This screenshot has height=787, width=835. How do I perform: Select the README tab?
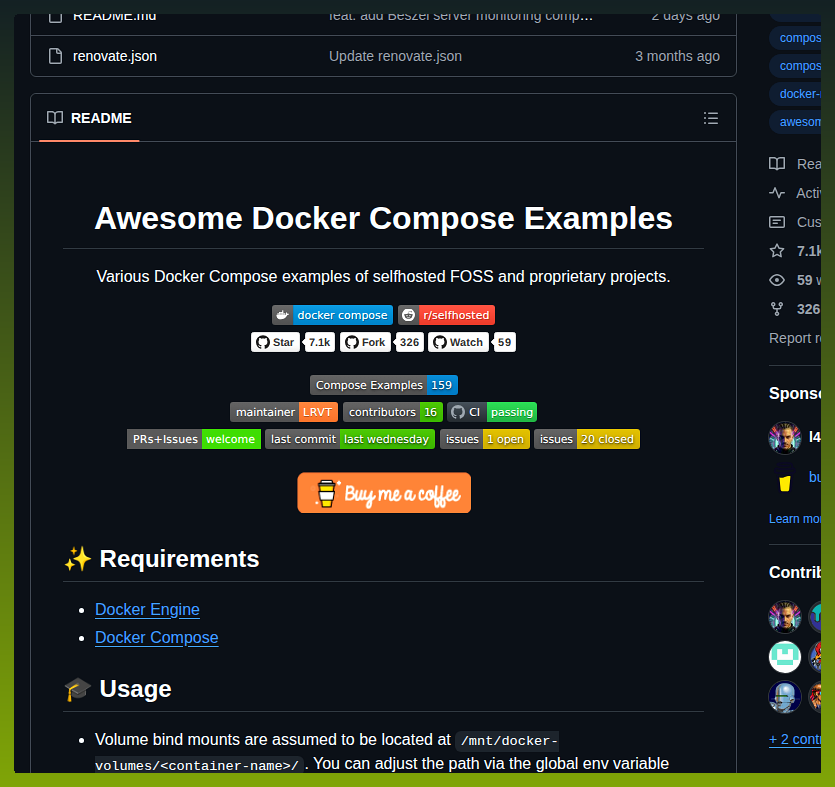pos(89,118)
